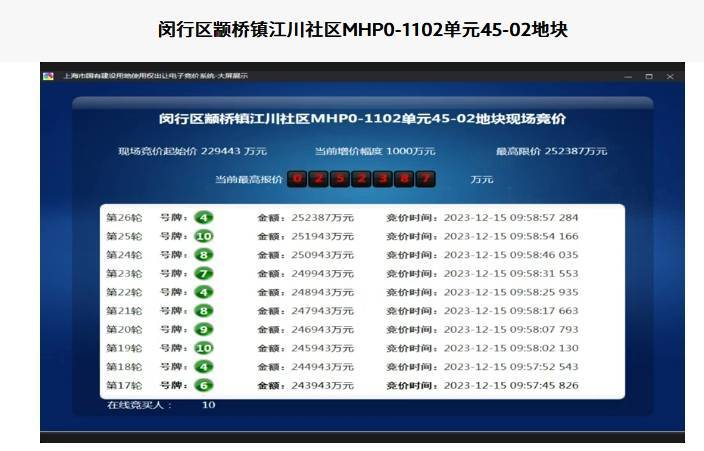Click bid time 09:58:57 284

pos(545,218)
